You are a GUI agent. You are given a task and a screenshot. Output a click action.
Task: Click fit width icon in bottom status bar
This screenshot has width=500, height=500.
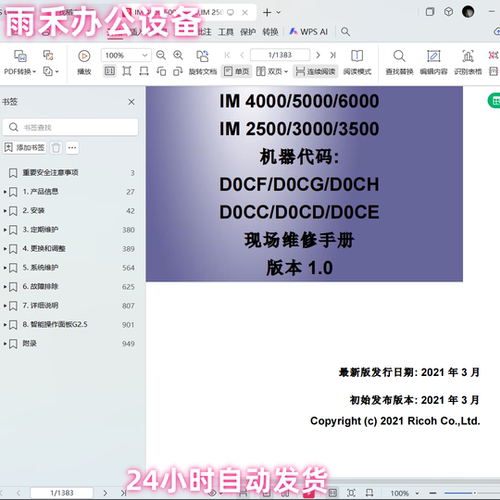click(x=369, y=493)
